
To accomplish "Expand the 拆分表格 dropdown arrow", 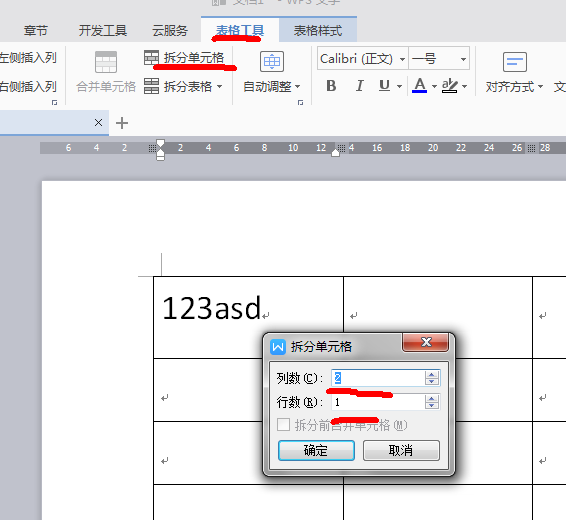I will (219, 87).
